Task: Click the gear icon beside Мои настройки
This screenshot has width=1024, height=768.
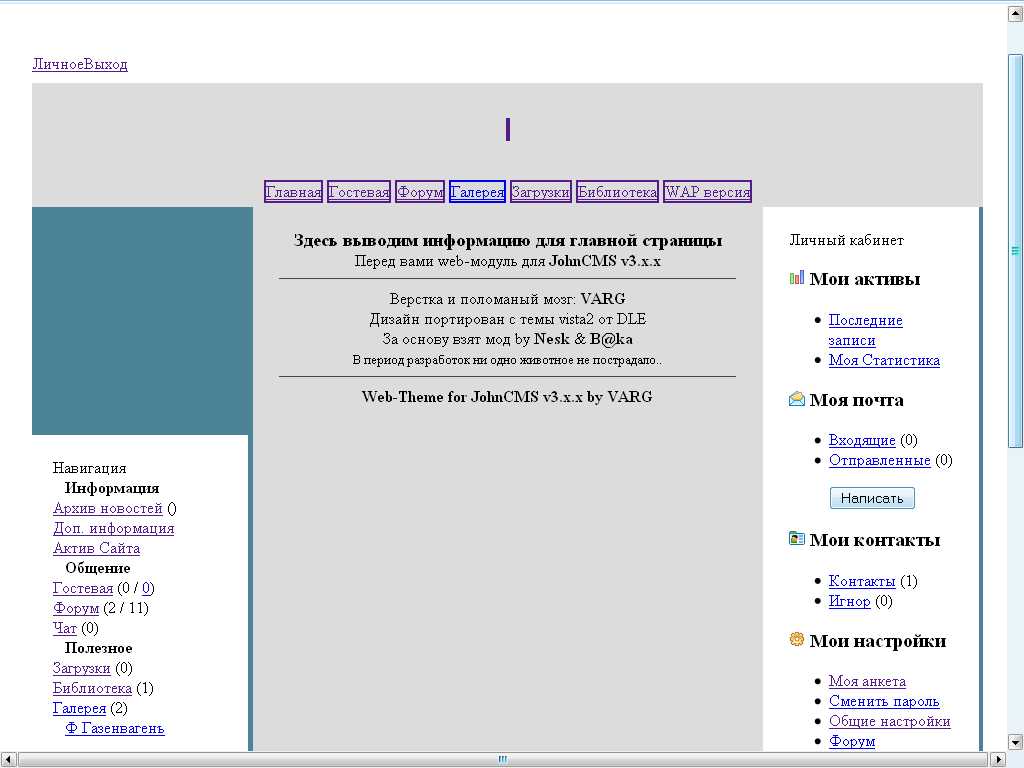Action: pyautogui.click(x=796, y=639)
